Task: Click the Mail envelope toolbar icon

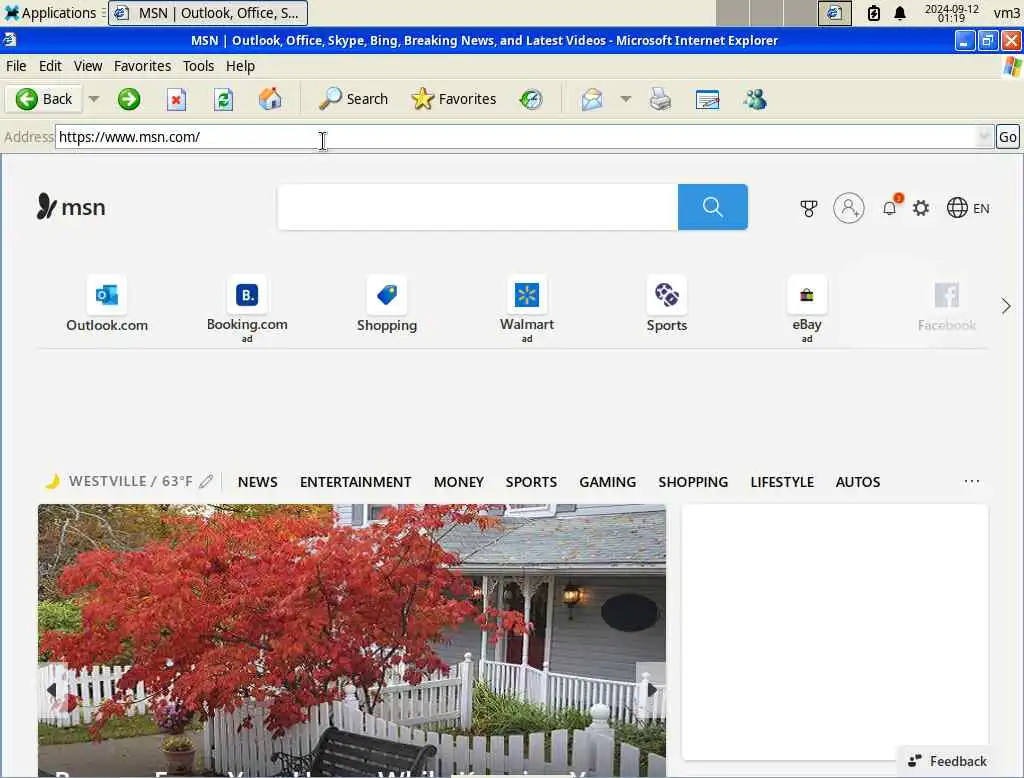Action: (x=592, y=99)
